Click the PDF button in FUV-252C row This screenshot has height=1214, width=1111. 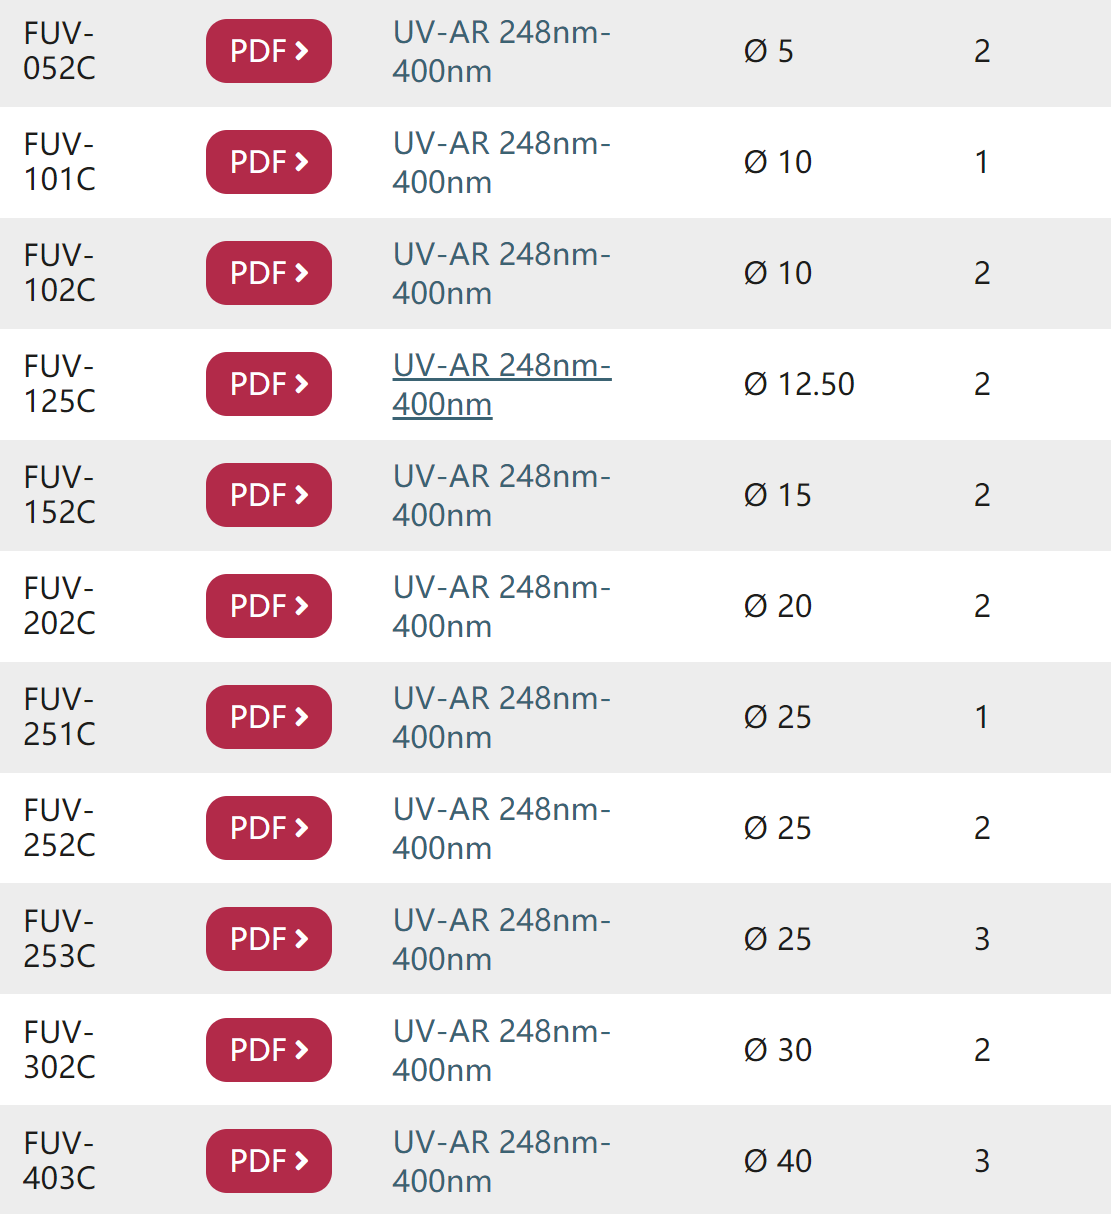tap(269, 828)
